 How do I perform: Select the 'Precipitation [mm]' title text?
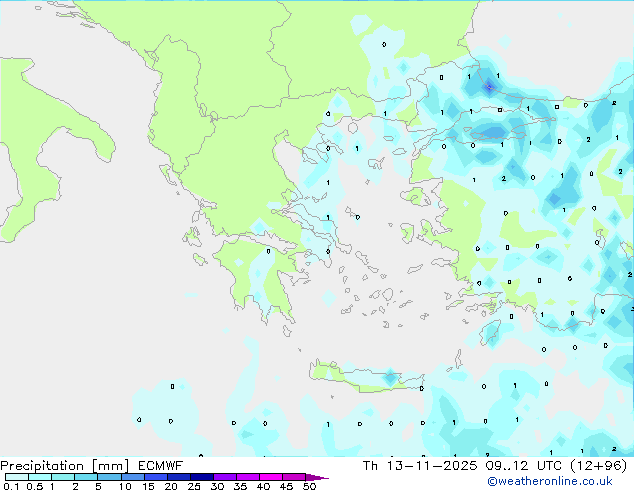(x=65, y=466)
